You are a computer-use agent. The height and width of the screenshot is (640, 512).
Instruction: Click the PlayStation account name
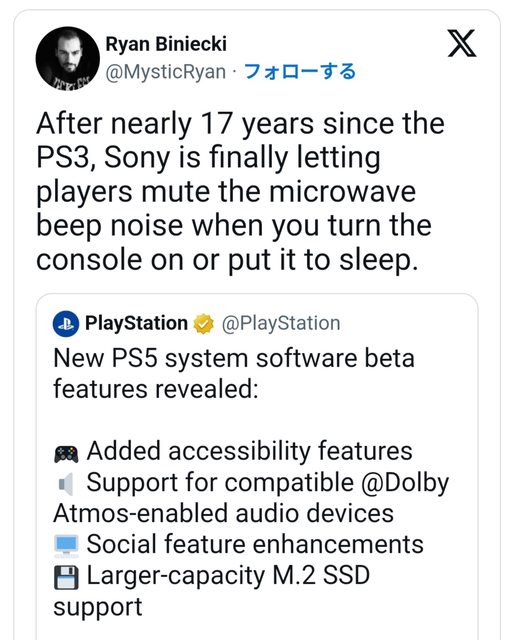(136, 323)
